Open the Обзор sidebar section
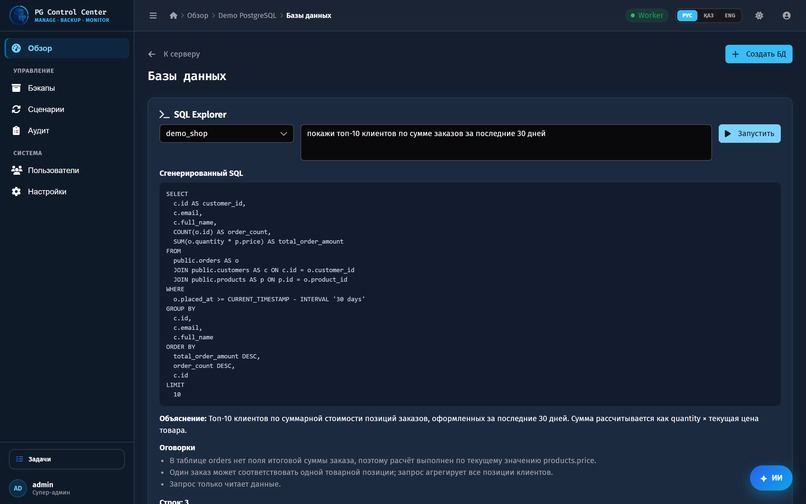 click(67, 48)
